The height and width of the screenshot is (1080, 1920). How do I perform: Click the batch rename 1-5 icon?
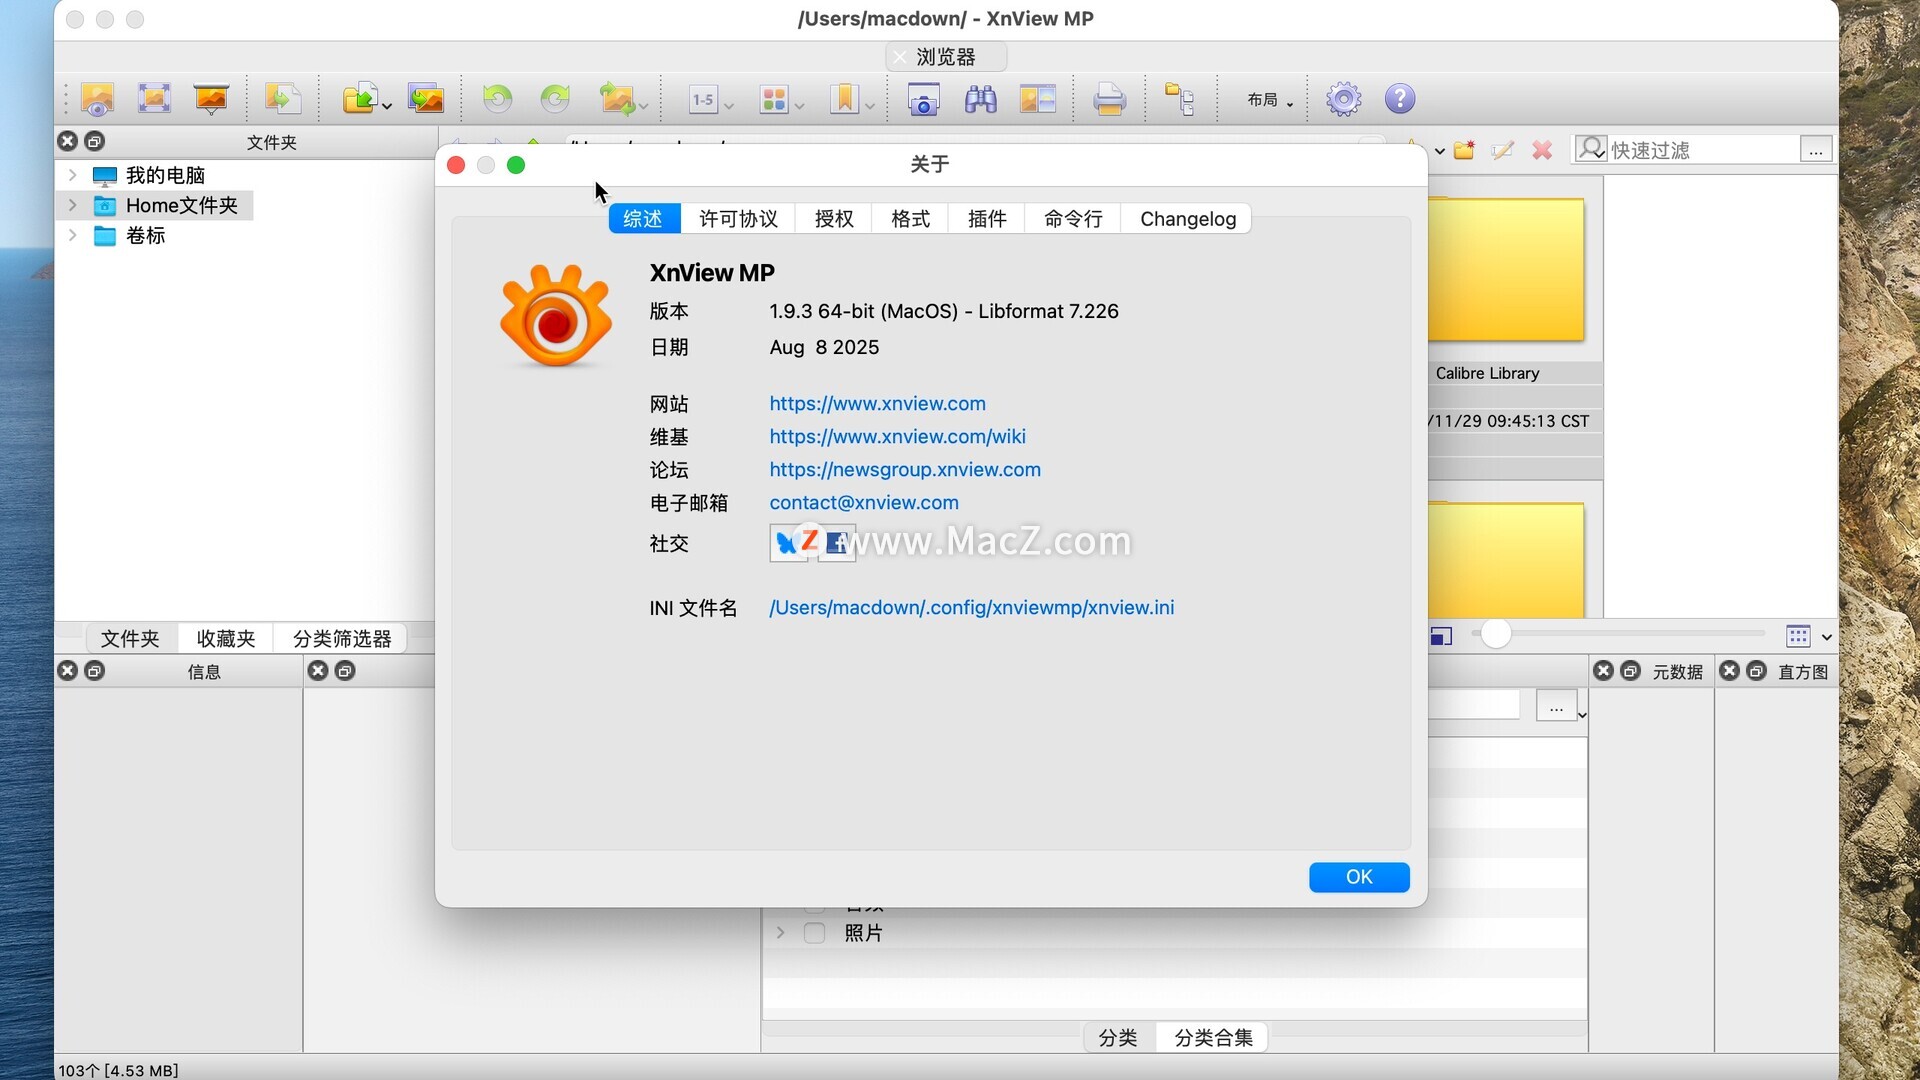tap(704, 99)
